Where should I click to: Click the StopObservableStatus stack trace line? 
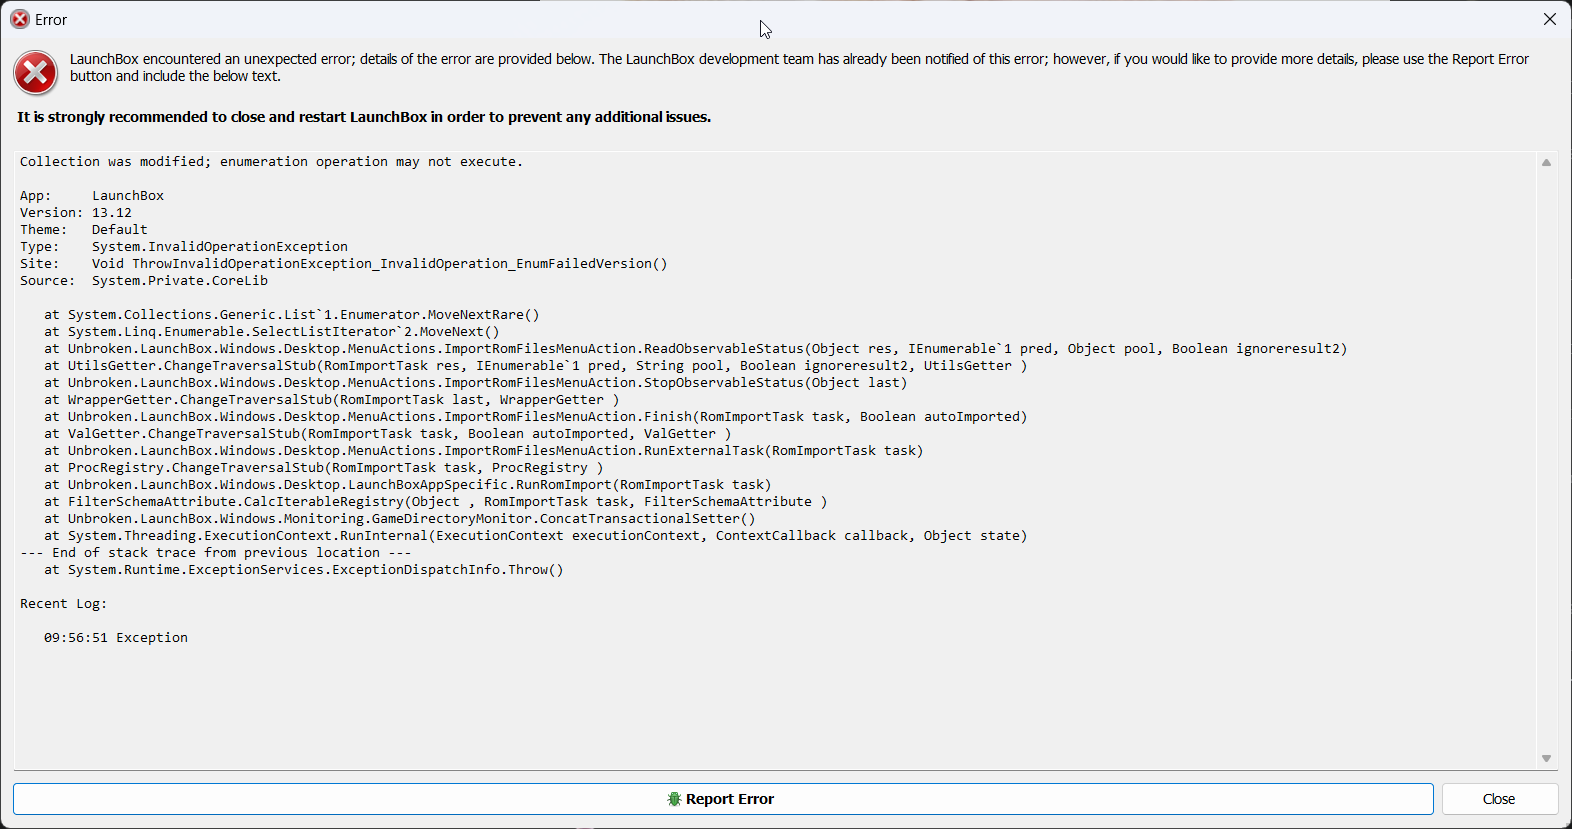pyautogui.click(x=476, y=383)
